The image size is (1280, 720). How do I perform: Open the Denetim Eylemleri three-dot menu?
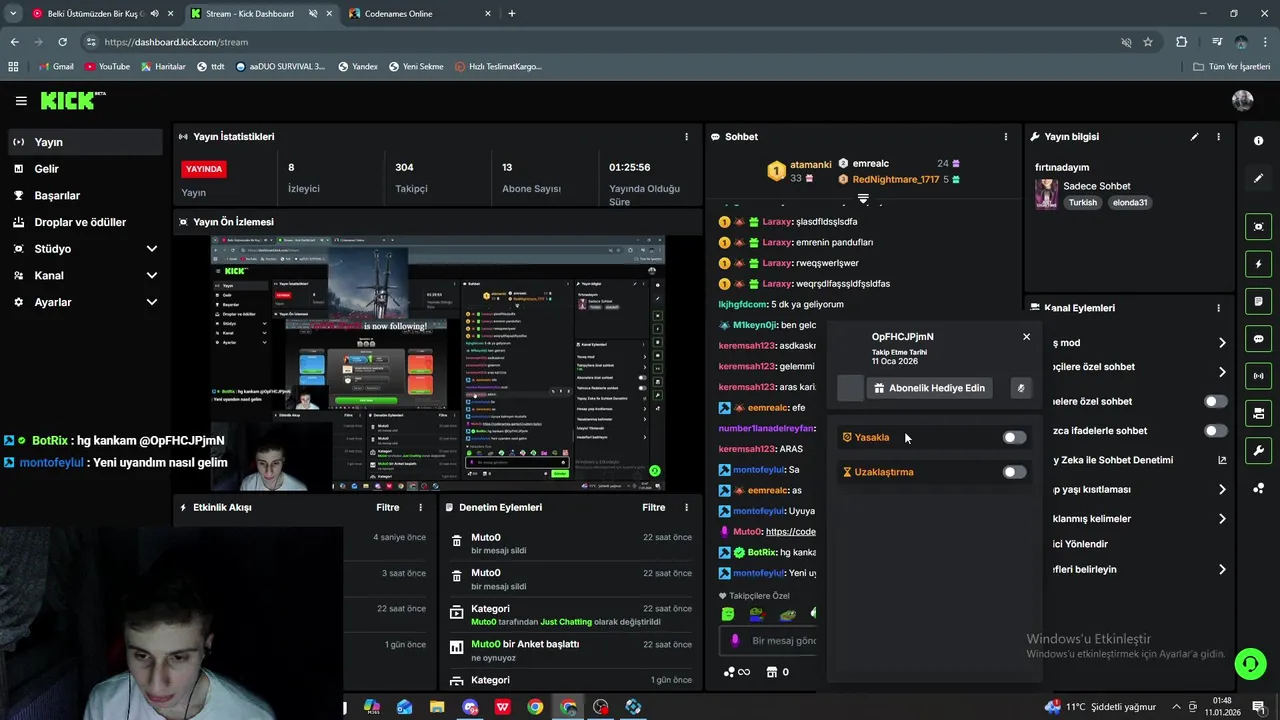686,508
